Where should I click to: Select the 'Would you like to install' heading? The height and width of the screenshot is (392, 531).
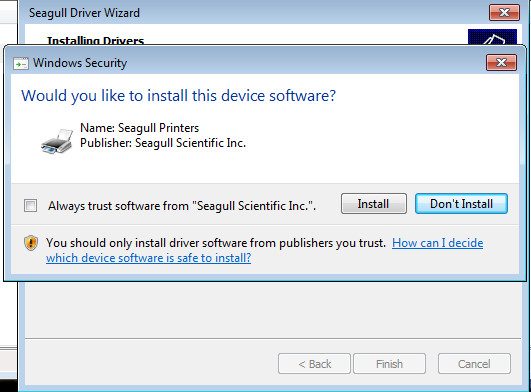tap(178, 96)
